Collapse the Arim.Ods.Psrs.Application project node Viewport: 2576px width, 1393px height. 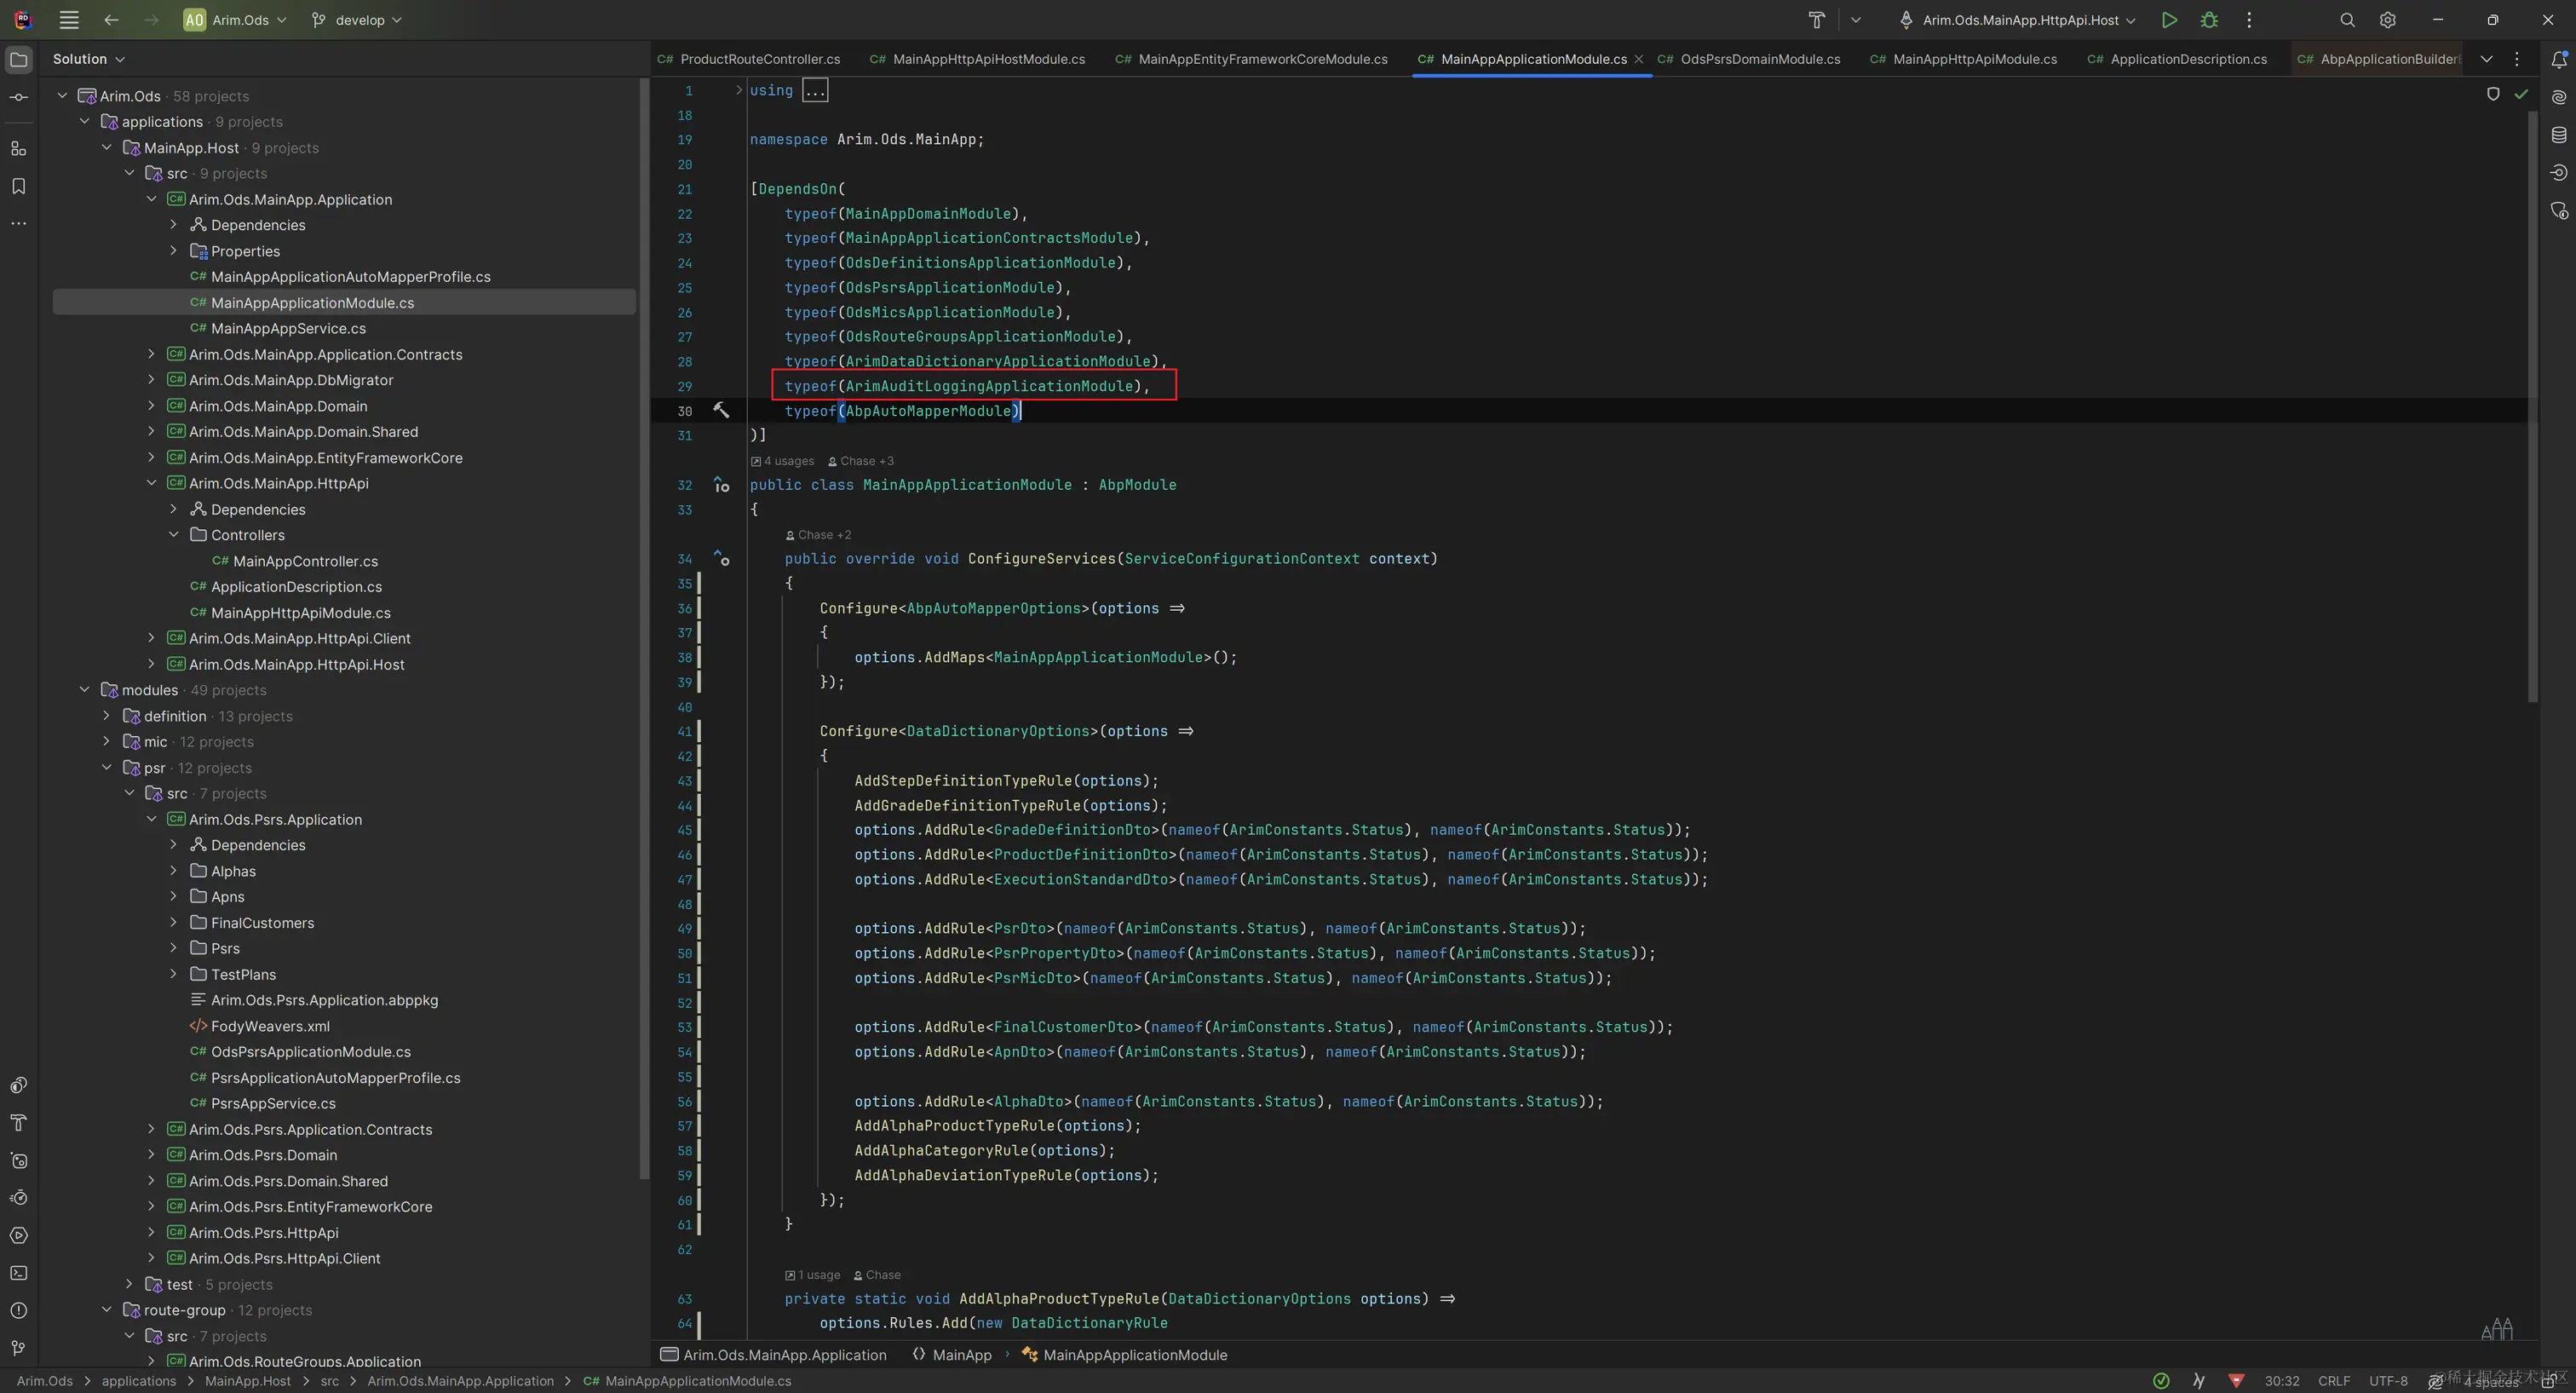[x=152, y=819]
